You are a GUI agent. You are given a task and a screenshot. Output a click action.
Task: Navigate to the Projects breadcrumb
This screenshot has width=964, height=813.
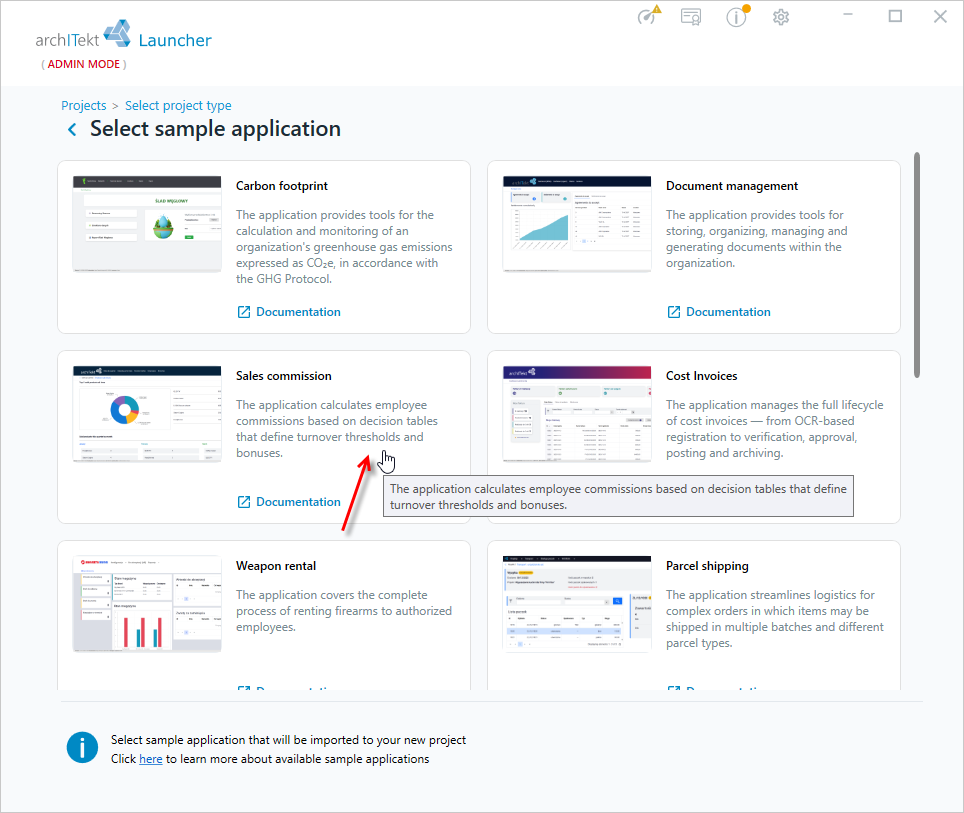tap(84, 106)
